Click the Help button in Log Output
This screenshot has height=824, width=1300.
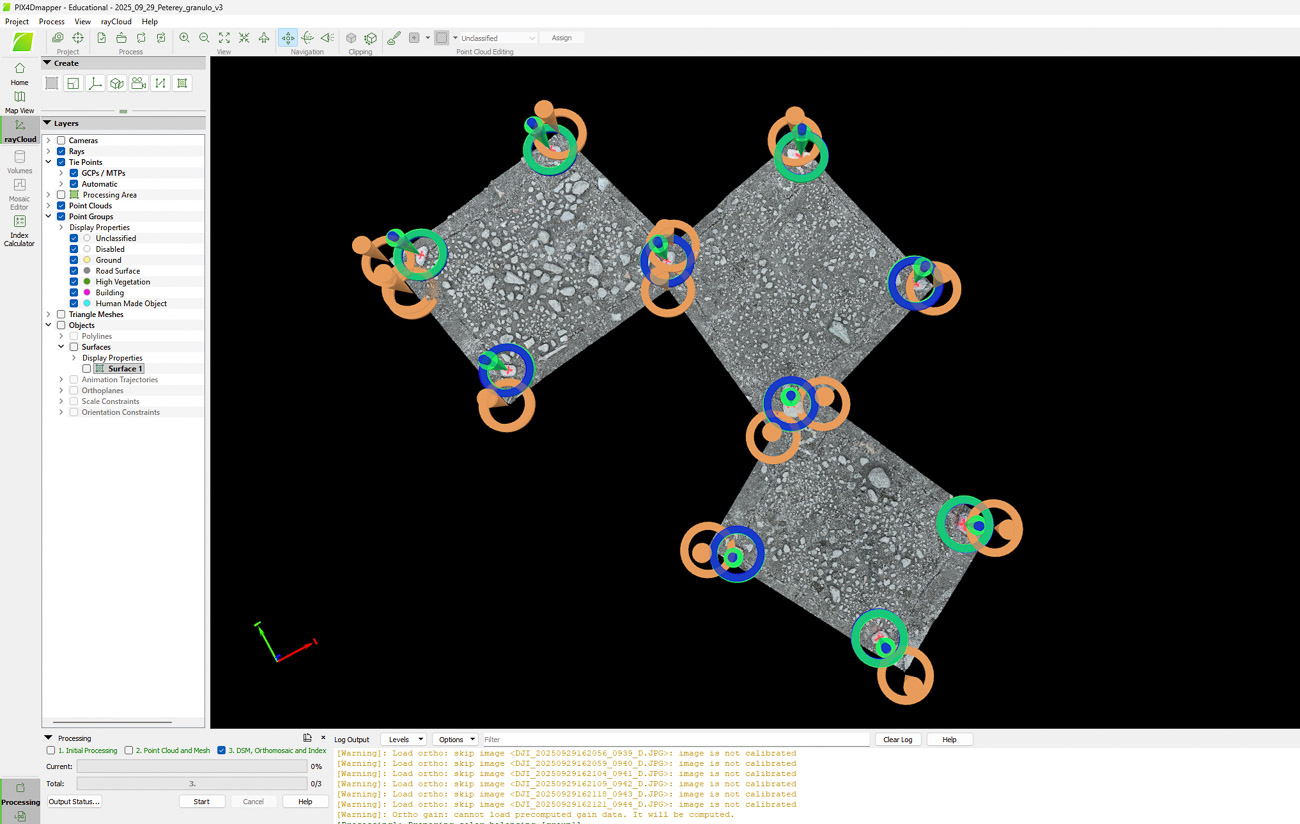tap(949, 740)
